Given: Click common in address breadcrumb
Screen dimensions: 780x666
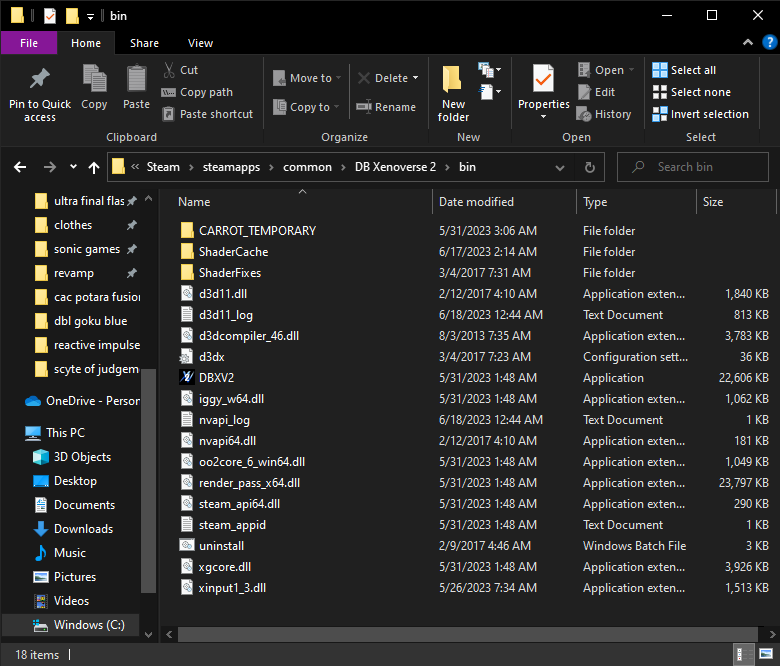Looking at the screenshot, I should tap(307, 167).
